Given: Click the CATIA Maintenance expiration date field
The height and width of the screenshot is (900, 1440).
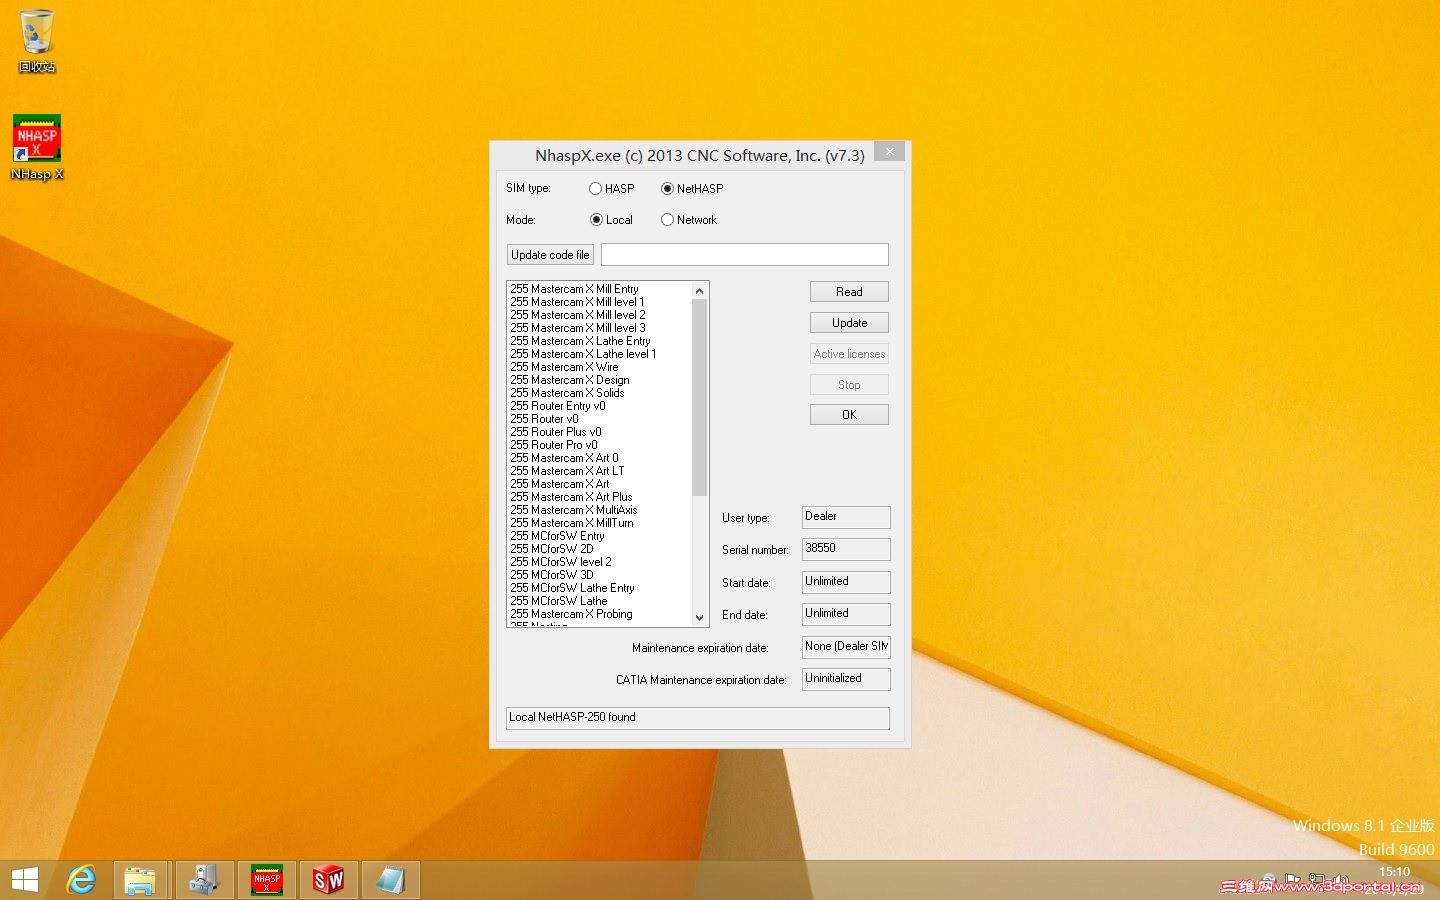Looking at the screenshot, I should 846,679.
